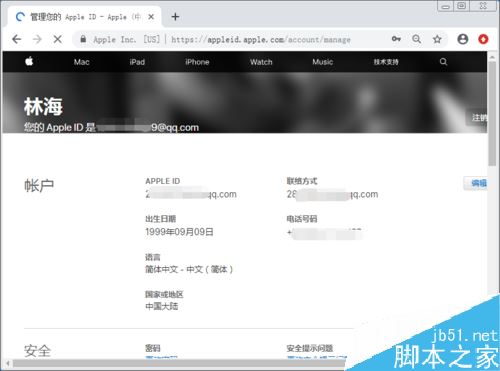Click the address bar URL field
Image resolution: width=500 pixels, height=371 pixels.
(x=261, y=40)
